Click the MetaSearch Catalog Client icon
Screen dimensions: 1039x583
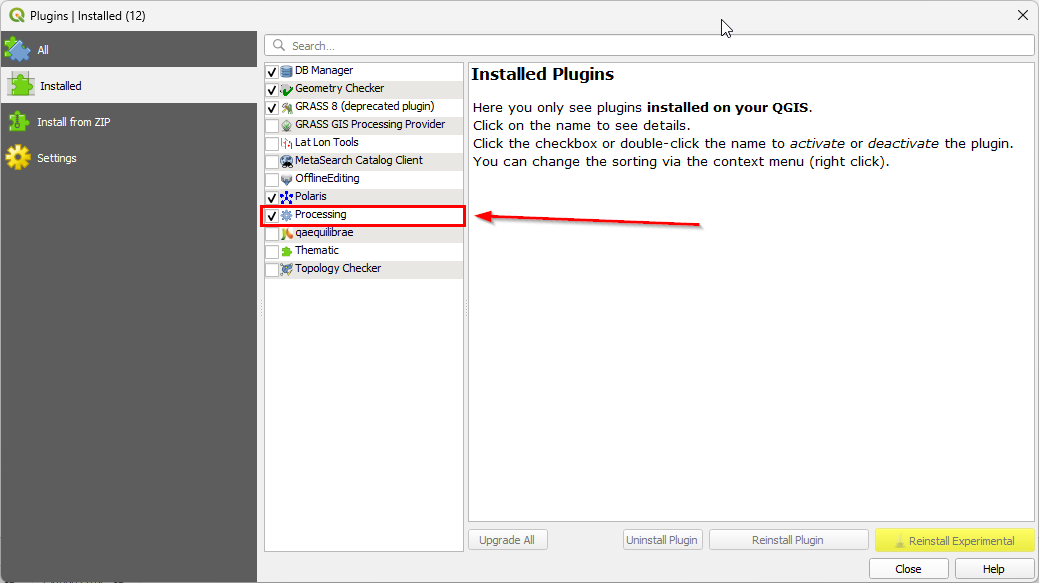coord(286,161)
